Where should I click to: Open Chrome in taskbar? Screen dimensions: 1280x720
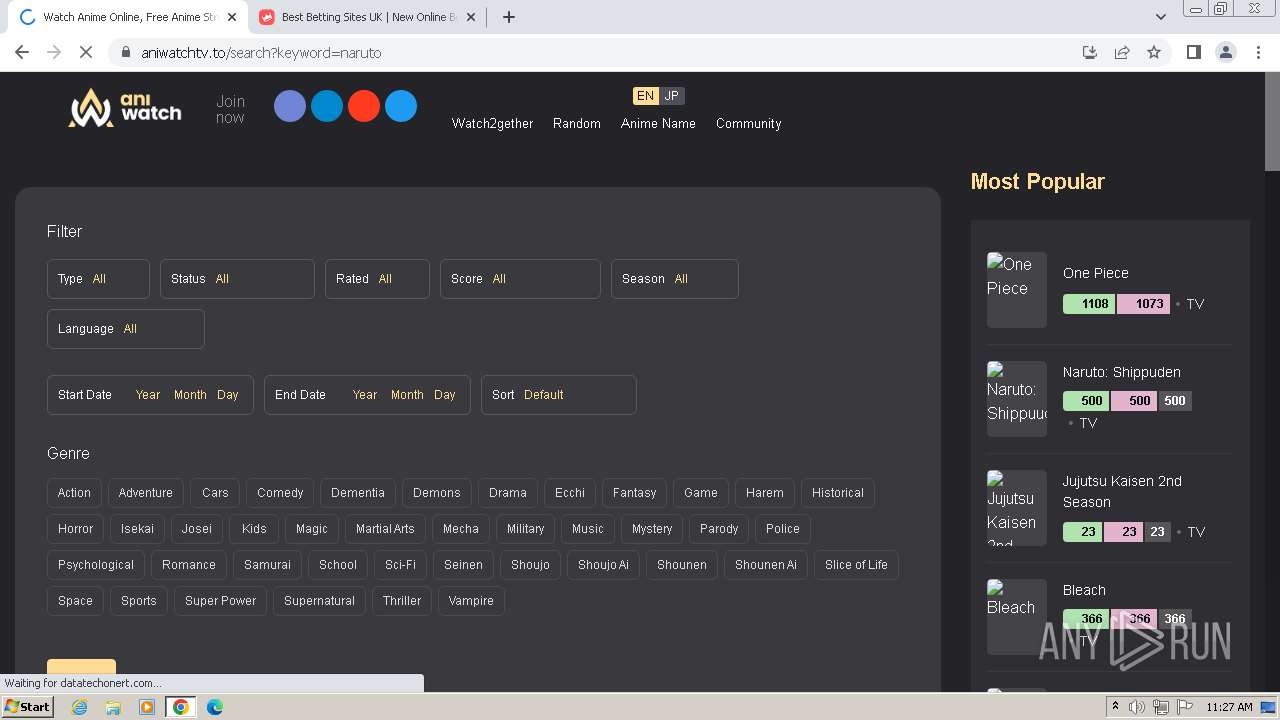[181, 707]
